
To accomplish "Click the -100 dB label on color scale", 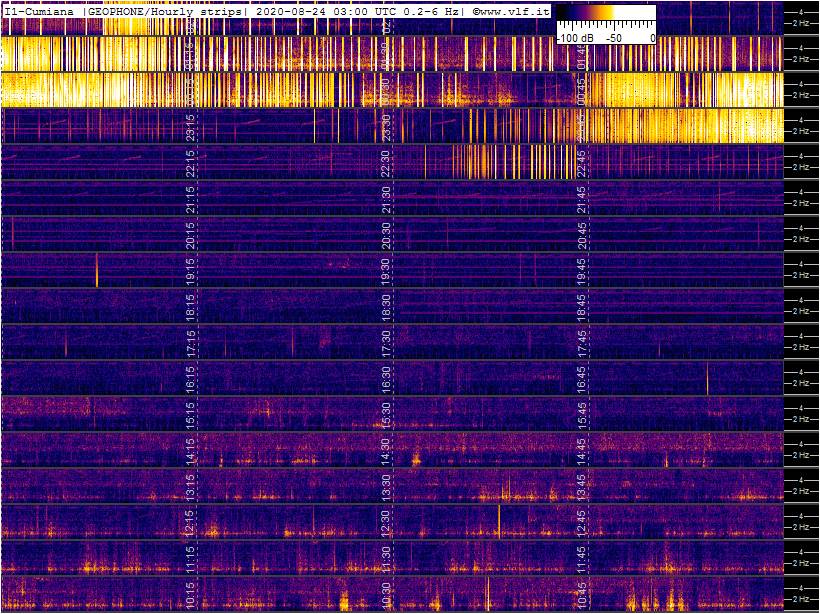I will (574, 38).
